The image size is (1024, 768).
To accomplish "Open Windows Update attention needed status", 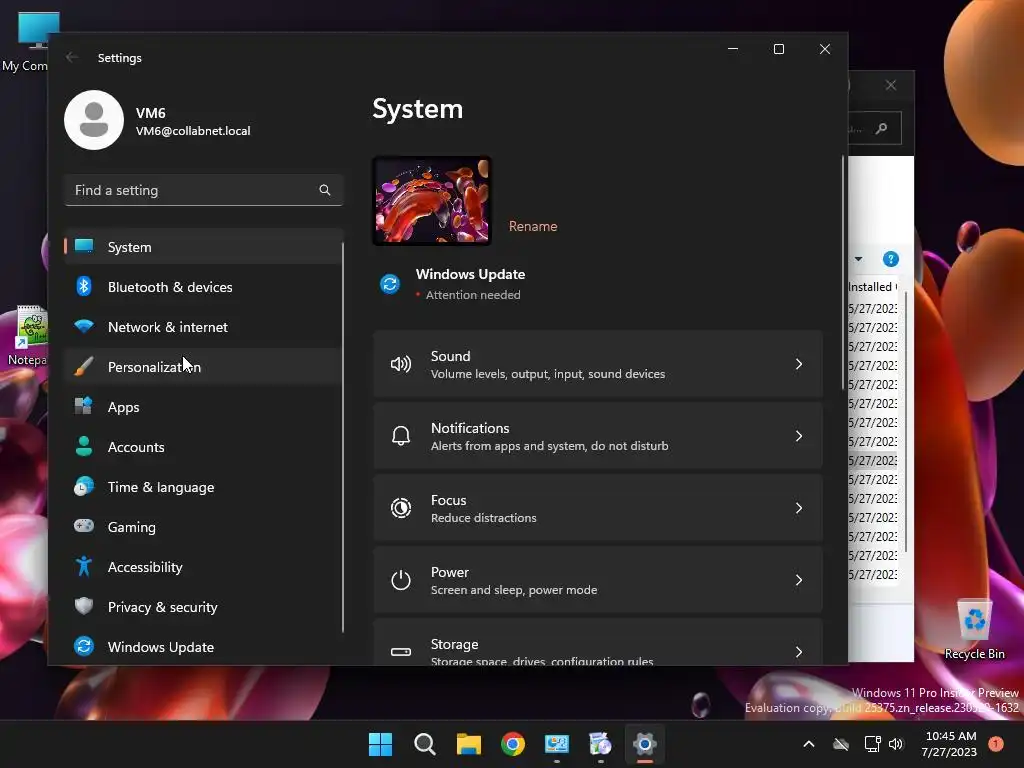I will pos(470,284).
